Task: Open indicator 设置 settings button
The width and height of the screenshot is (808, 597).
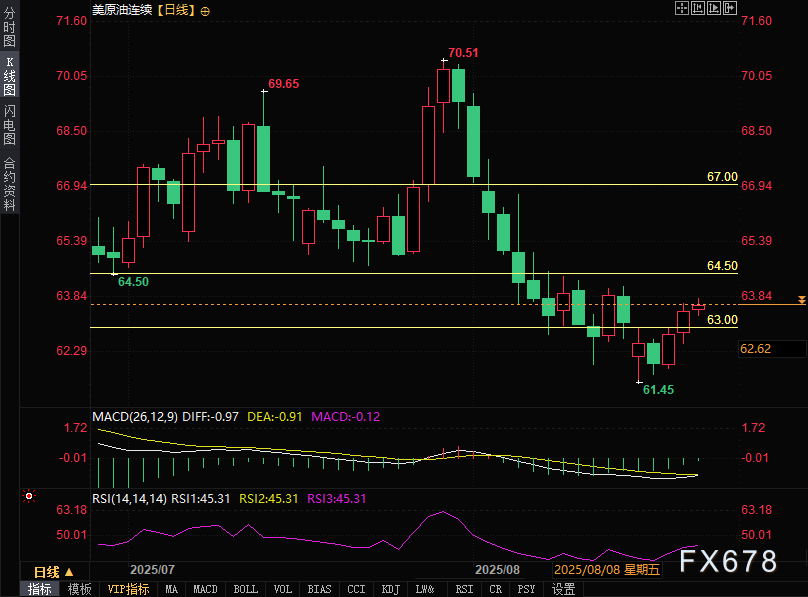Action: coord(564,589)
